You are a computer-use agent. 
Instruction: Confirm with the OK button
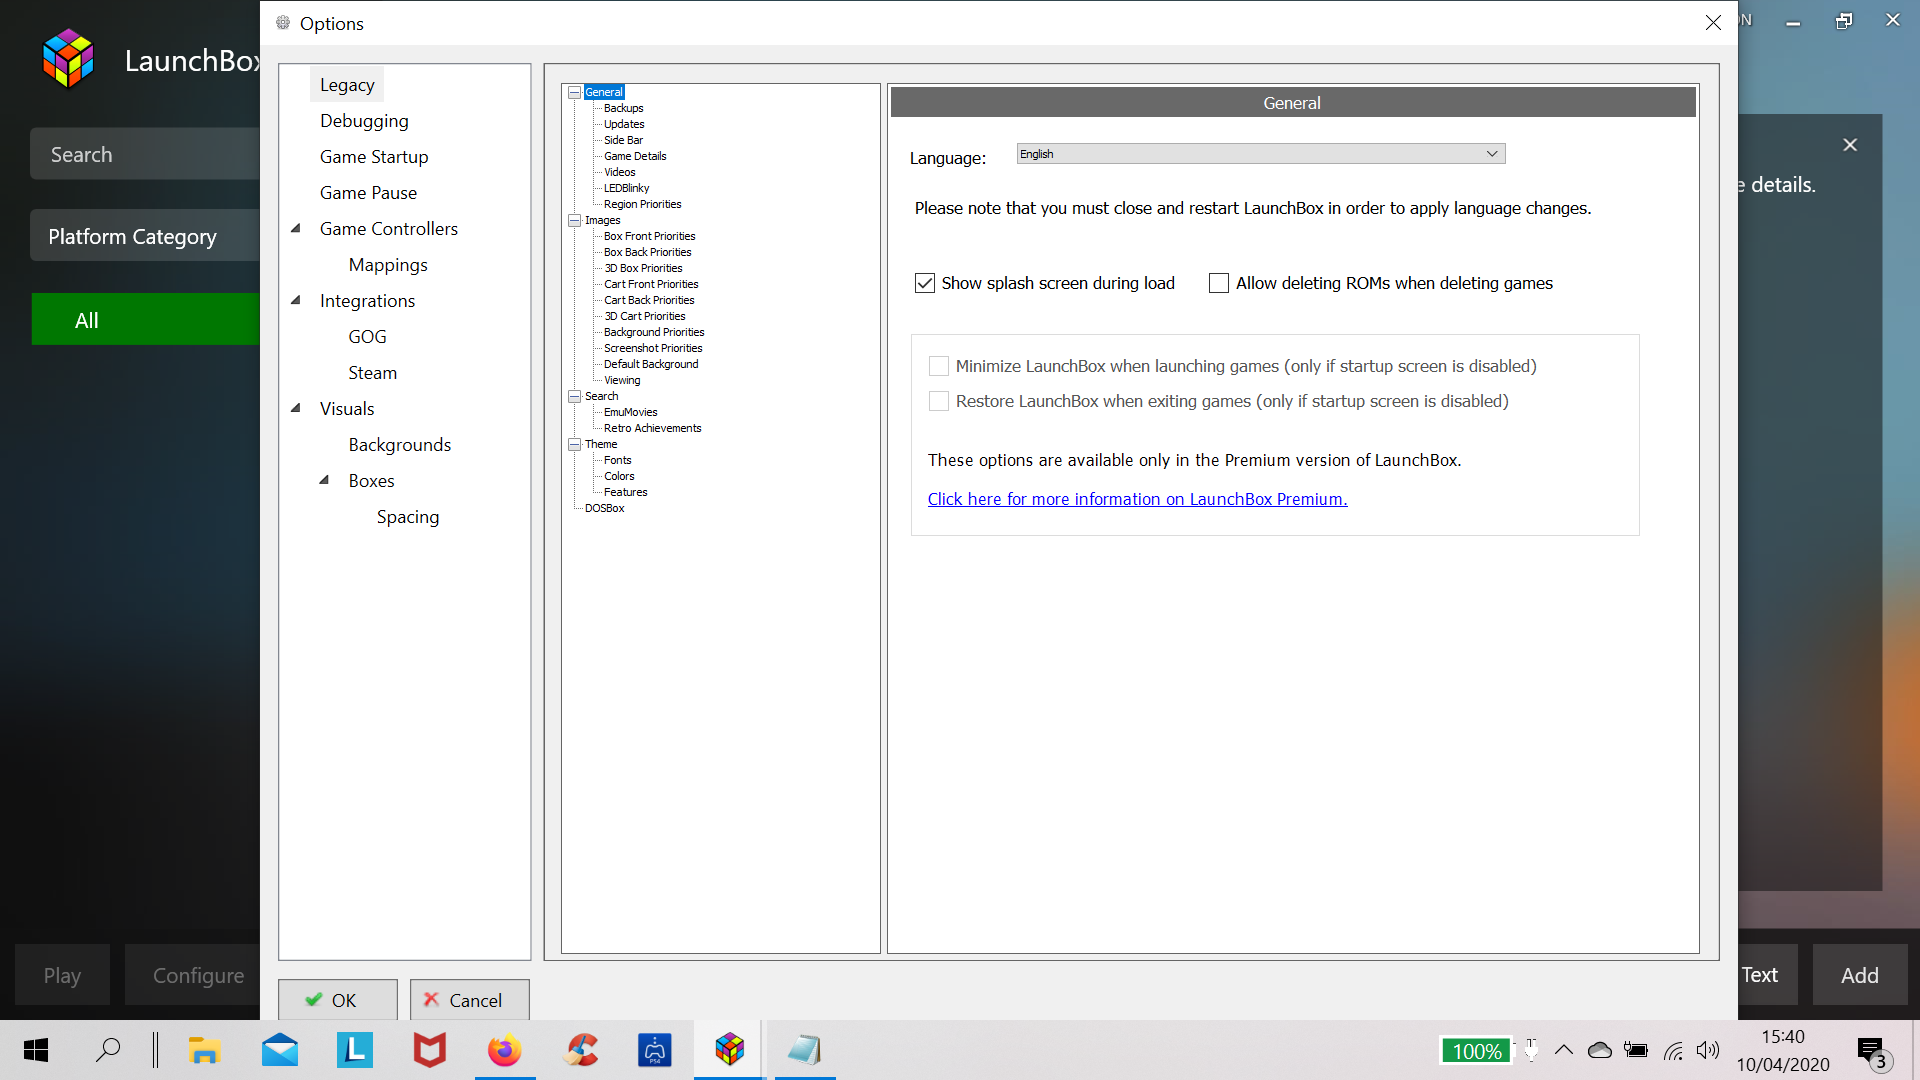coord(338,1000)
